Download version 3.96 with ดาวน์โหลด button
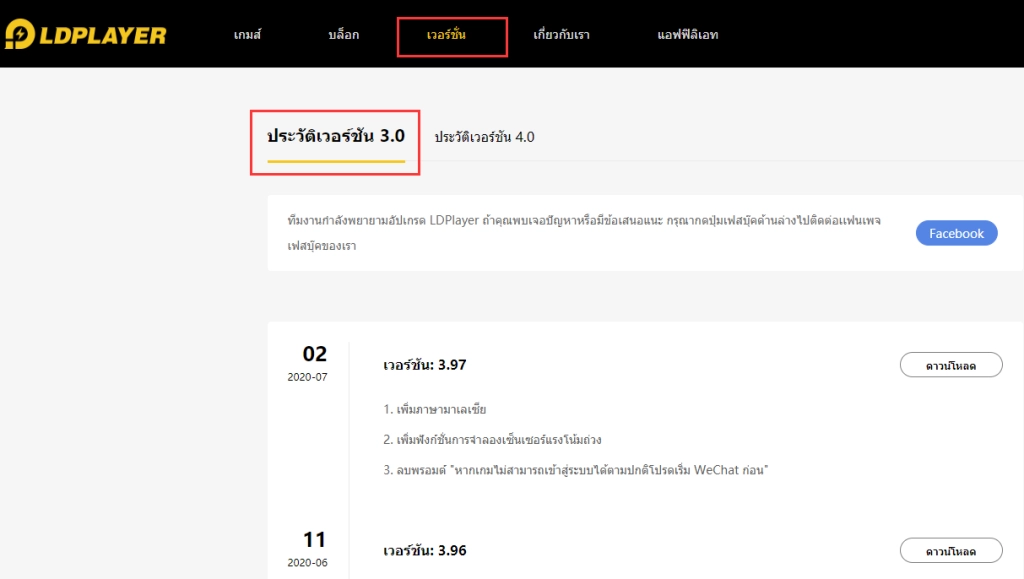Viewport: 1024px width, 579px height. (951, 550)
